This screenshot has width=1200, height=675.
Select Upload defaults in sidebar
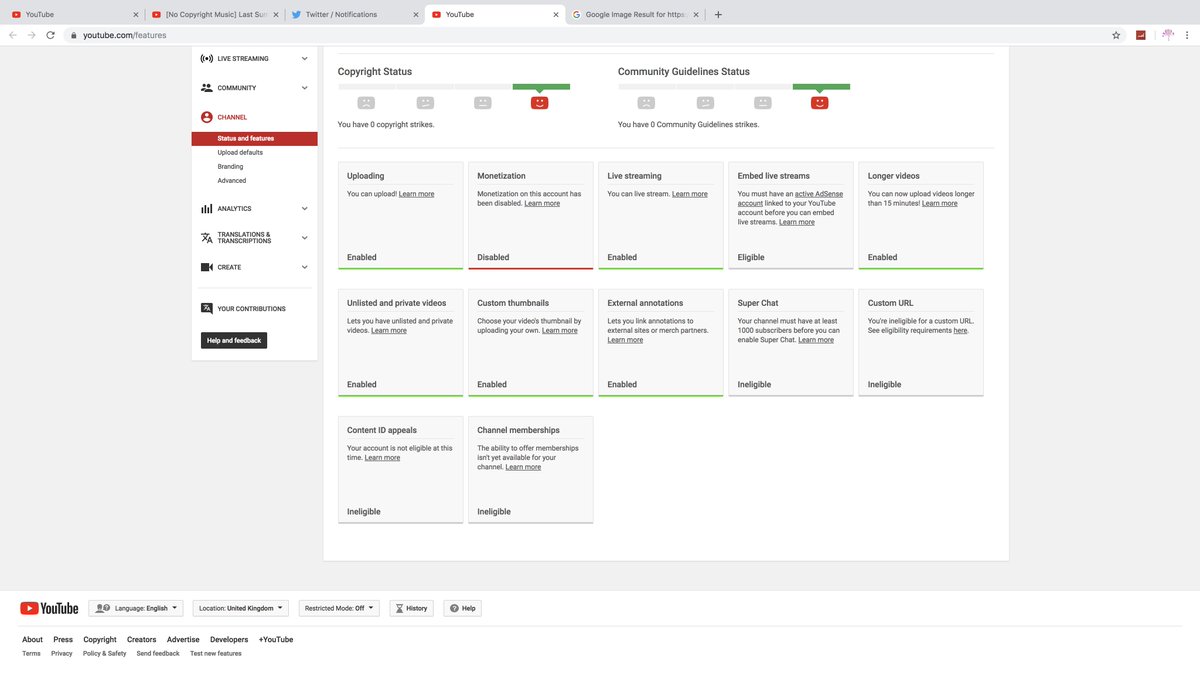[x=240, y=153]
